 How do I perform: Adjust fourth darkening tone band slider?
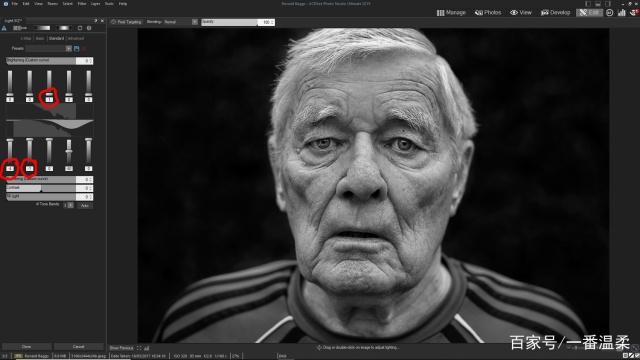click(69, 152)
